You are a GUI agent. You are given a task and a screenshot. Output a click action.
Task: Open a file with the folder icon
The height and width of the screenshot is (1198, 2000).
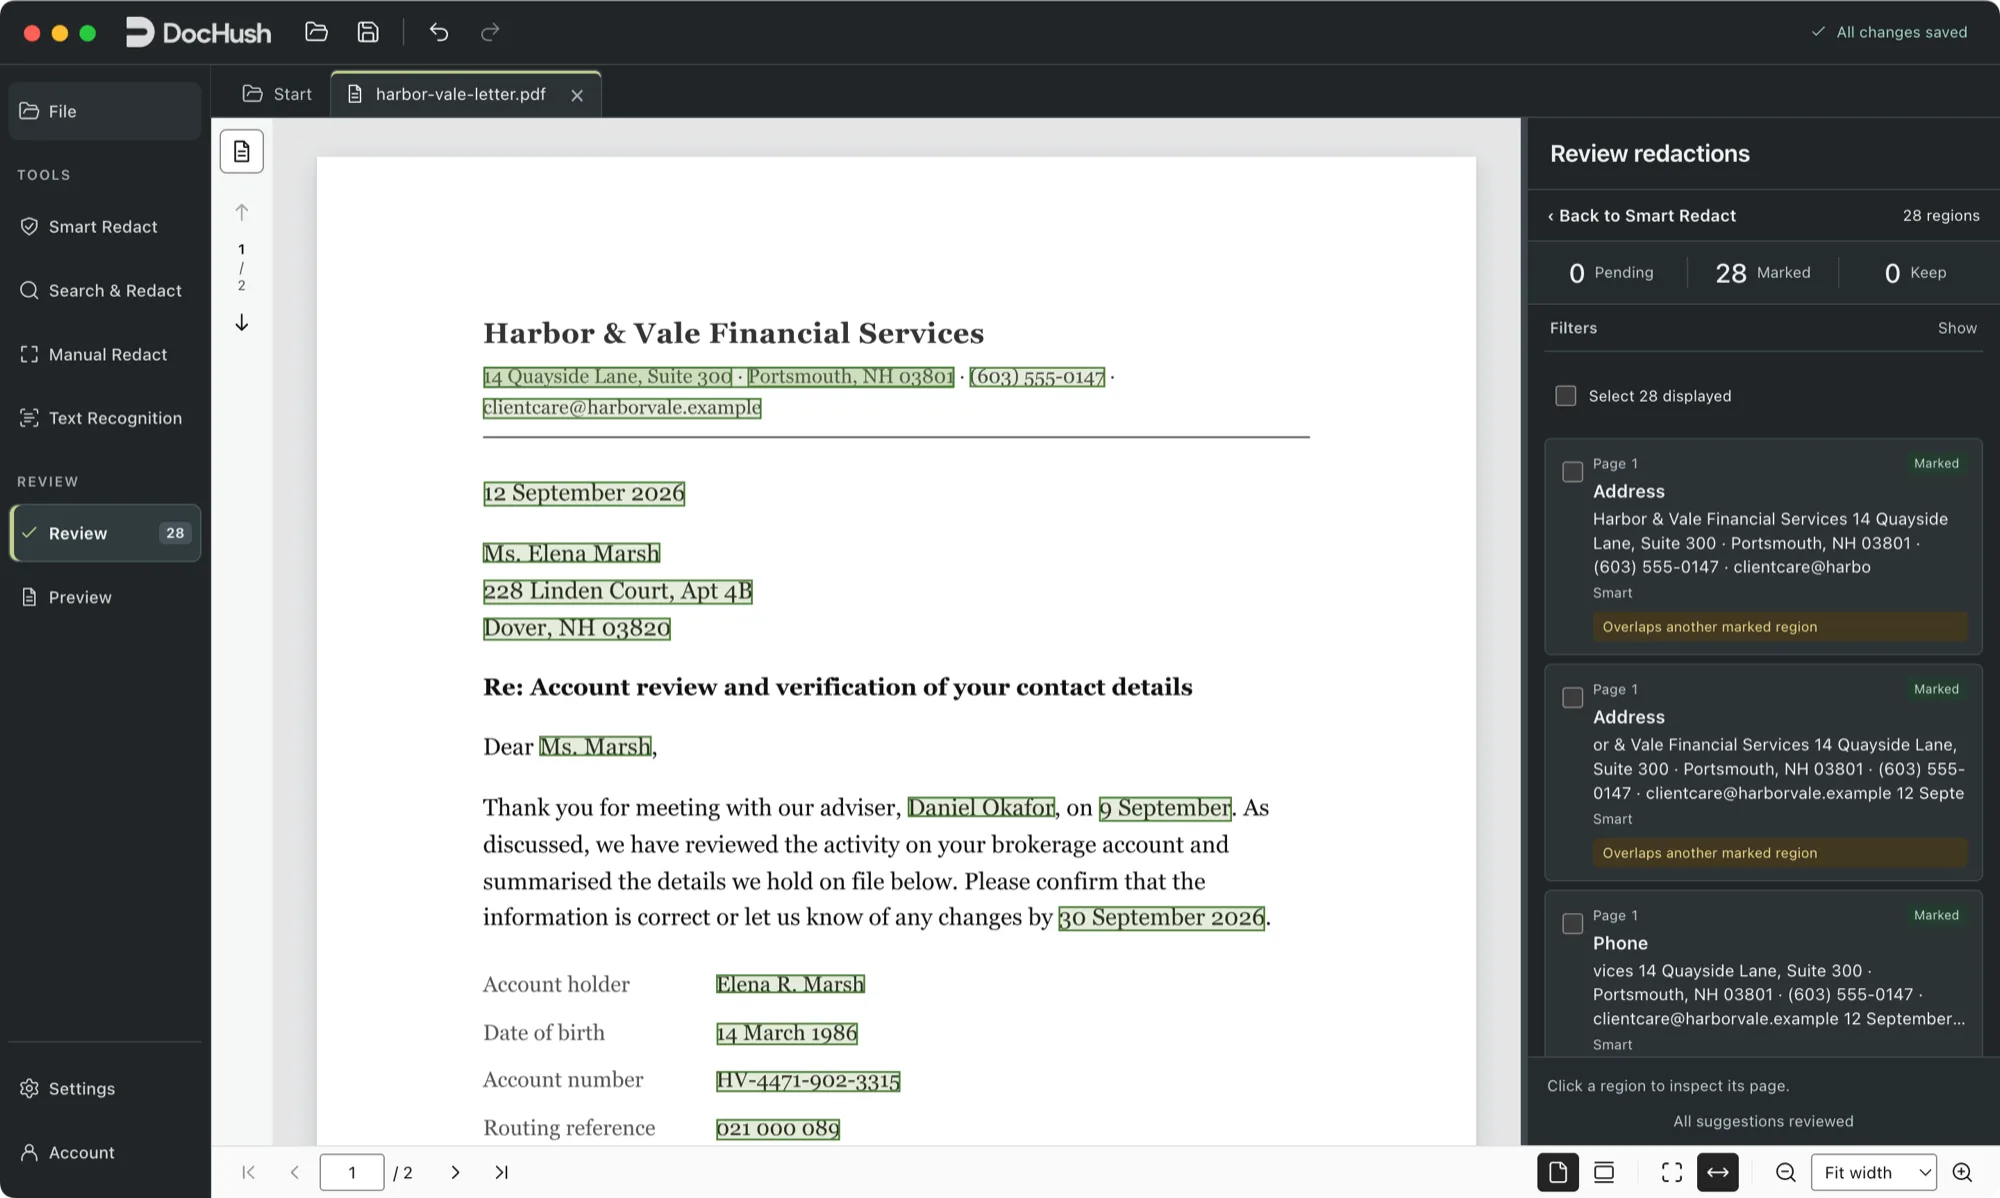[316, 32]
